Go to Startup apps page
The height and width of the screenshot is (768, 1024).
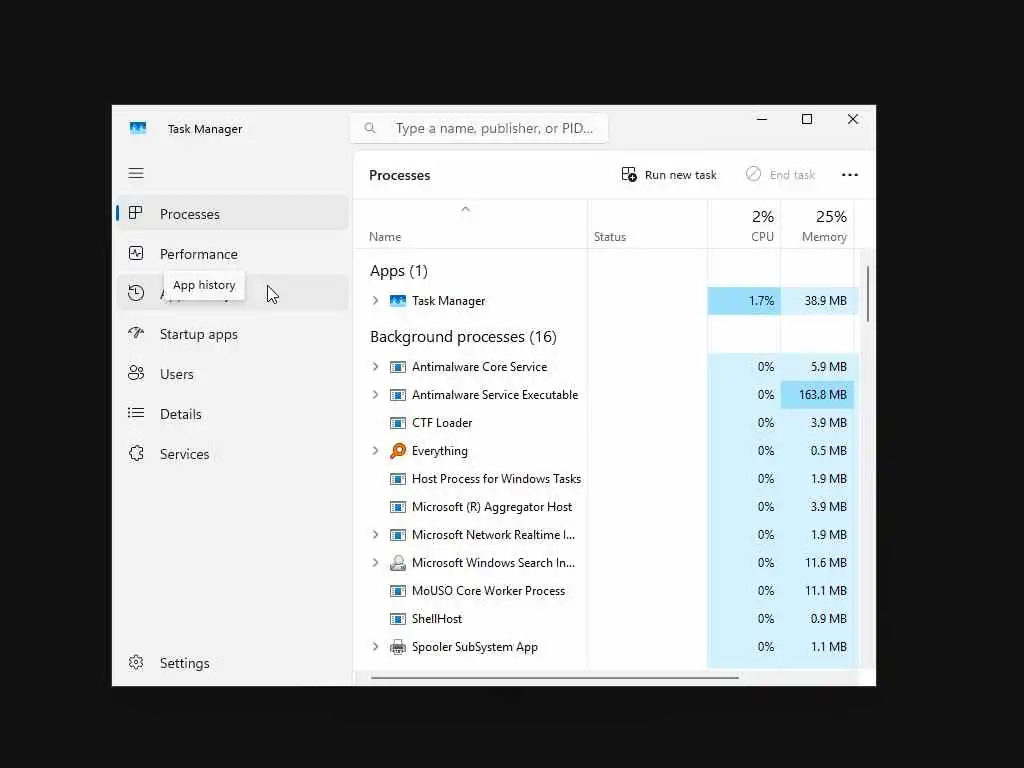pos(233,334)
